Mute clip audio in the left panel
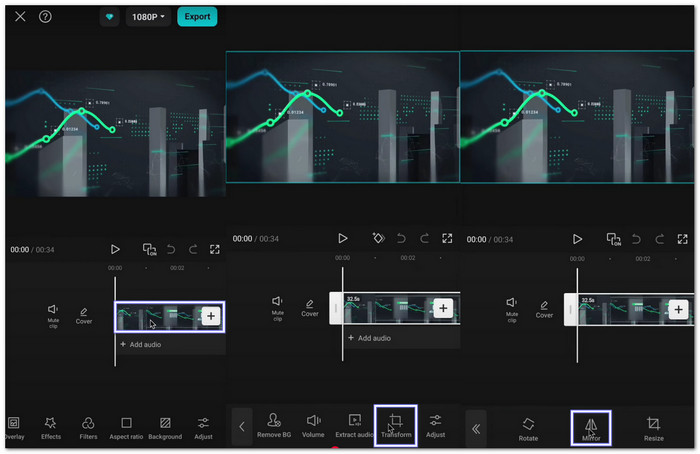 [x=53, y=316]
